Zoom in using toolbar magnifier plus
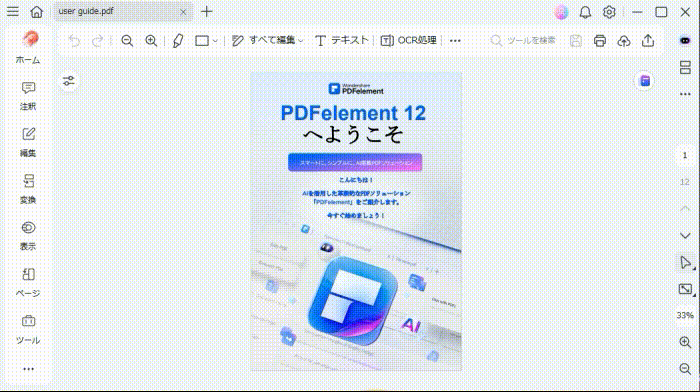Image resolution: width=700 pixels, height=392 pixels. pos(151,41)
